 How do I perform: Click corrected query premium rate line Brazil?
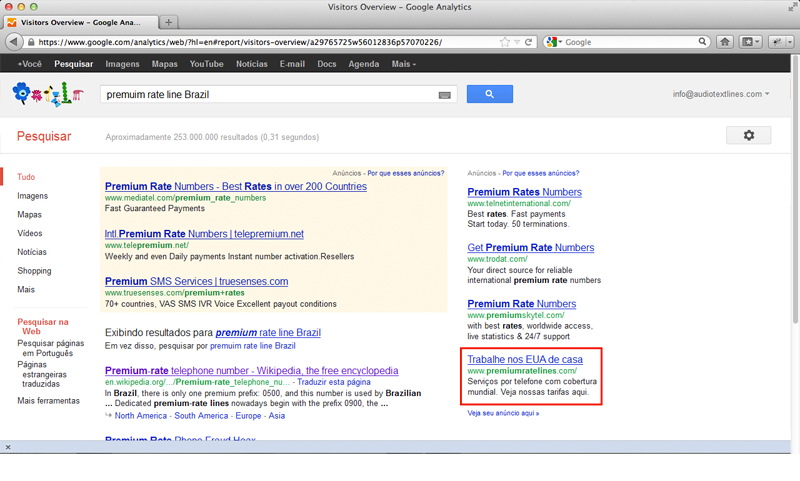click(x=268, y=333)
